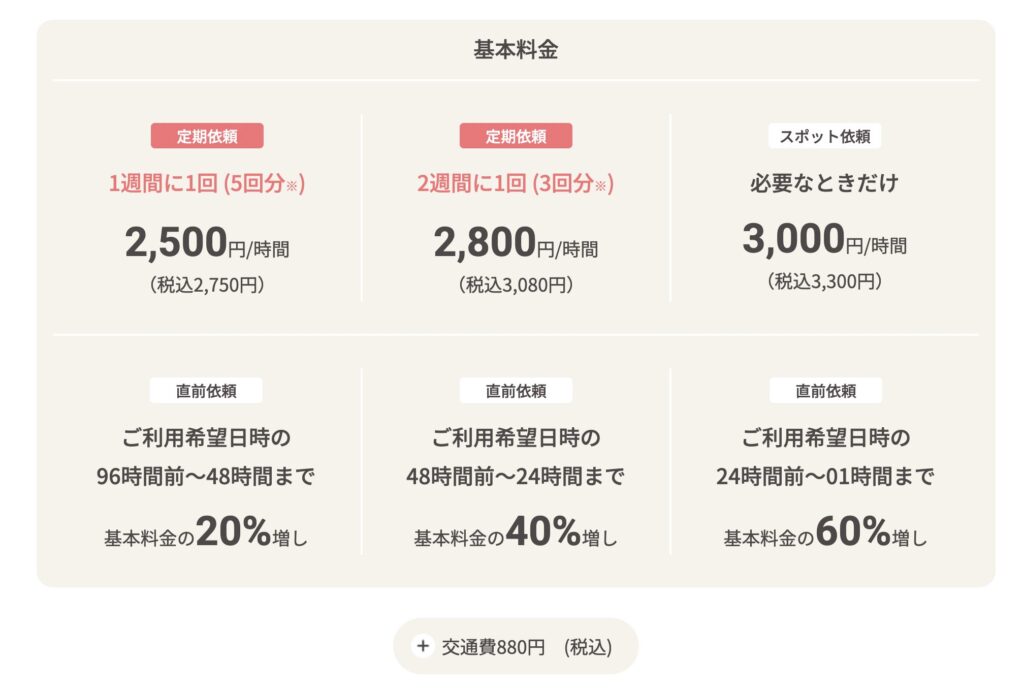Image resolution: width=1024 pixels, height=693 pixels.
Task: Click the 交通費880円 (税込) pill text
Action: pyautogui.click(x=528, y=647)
